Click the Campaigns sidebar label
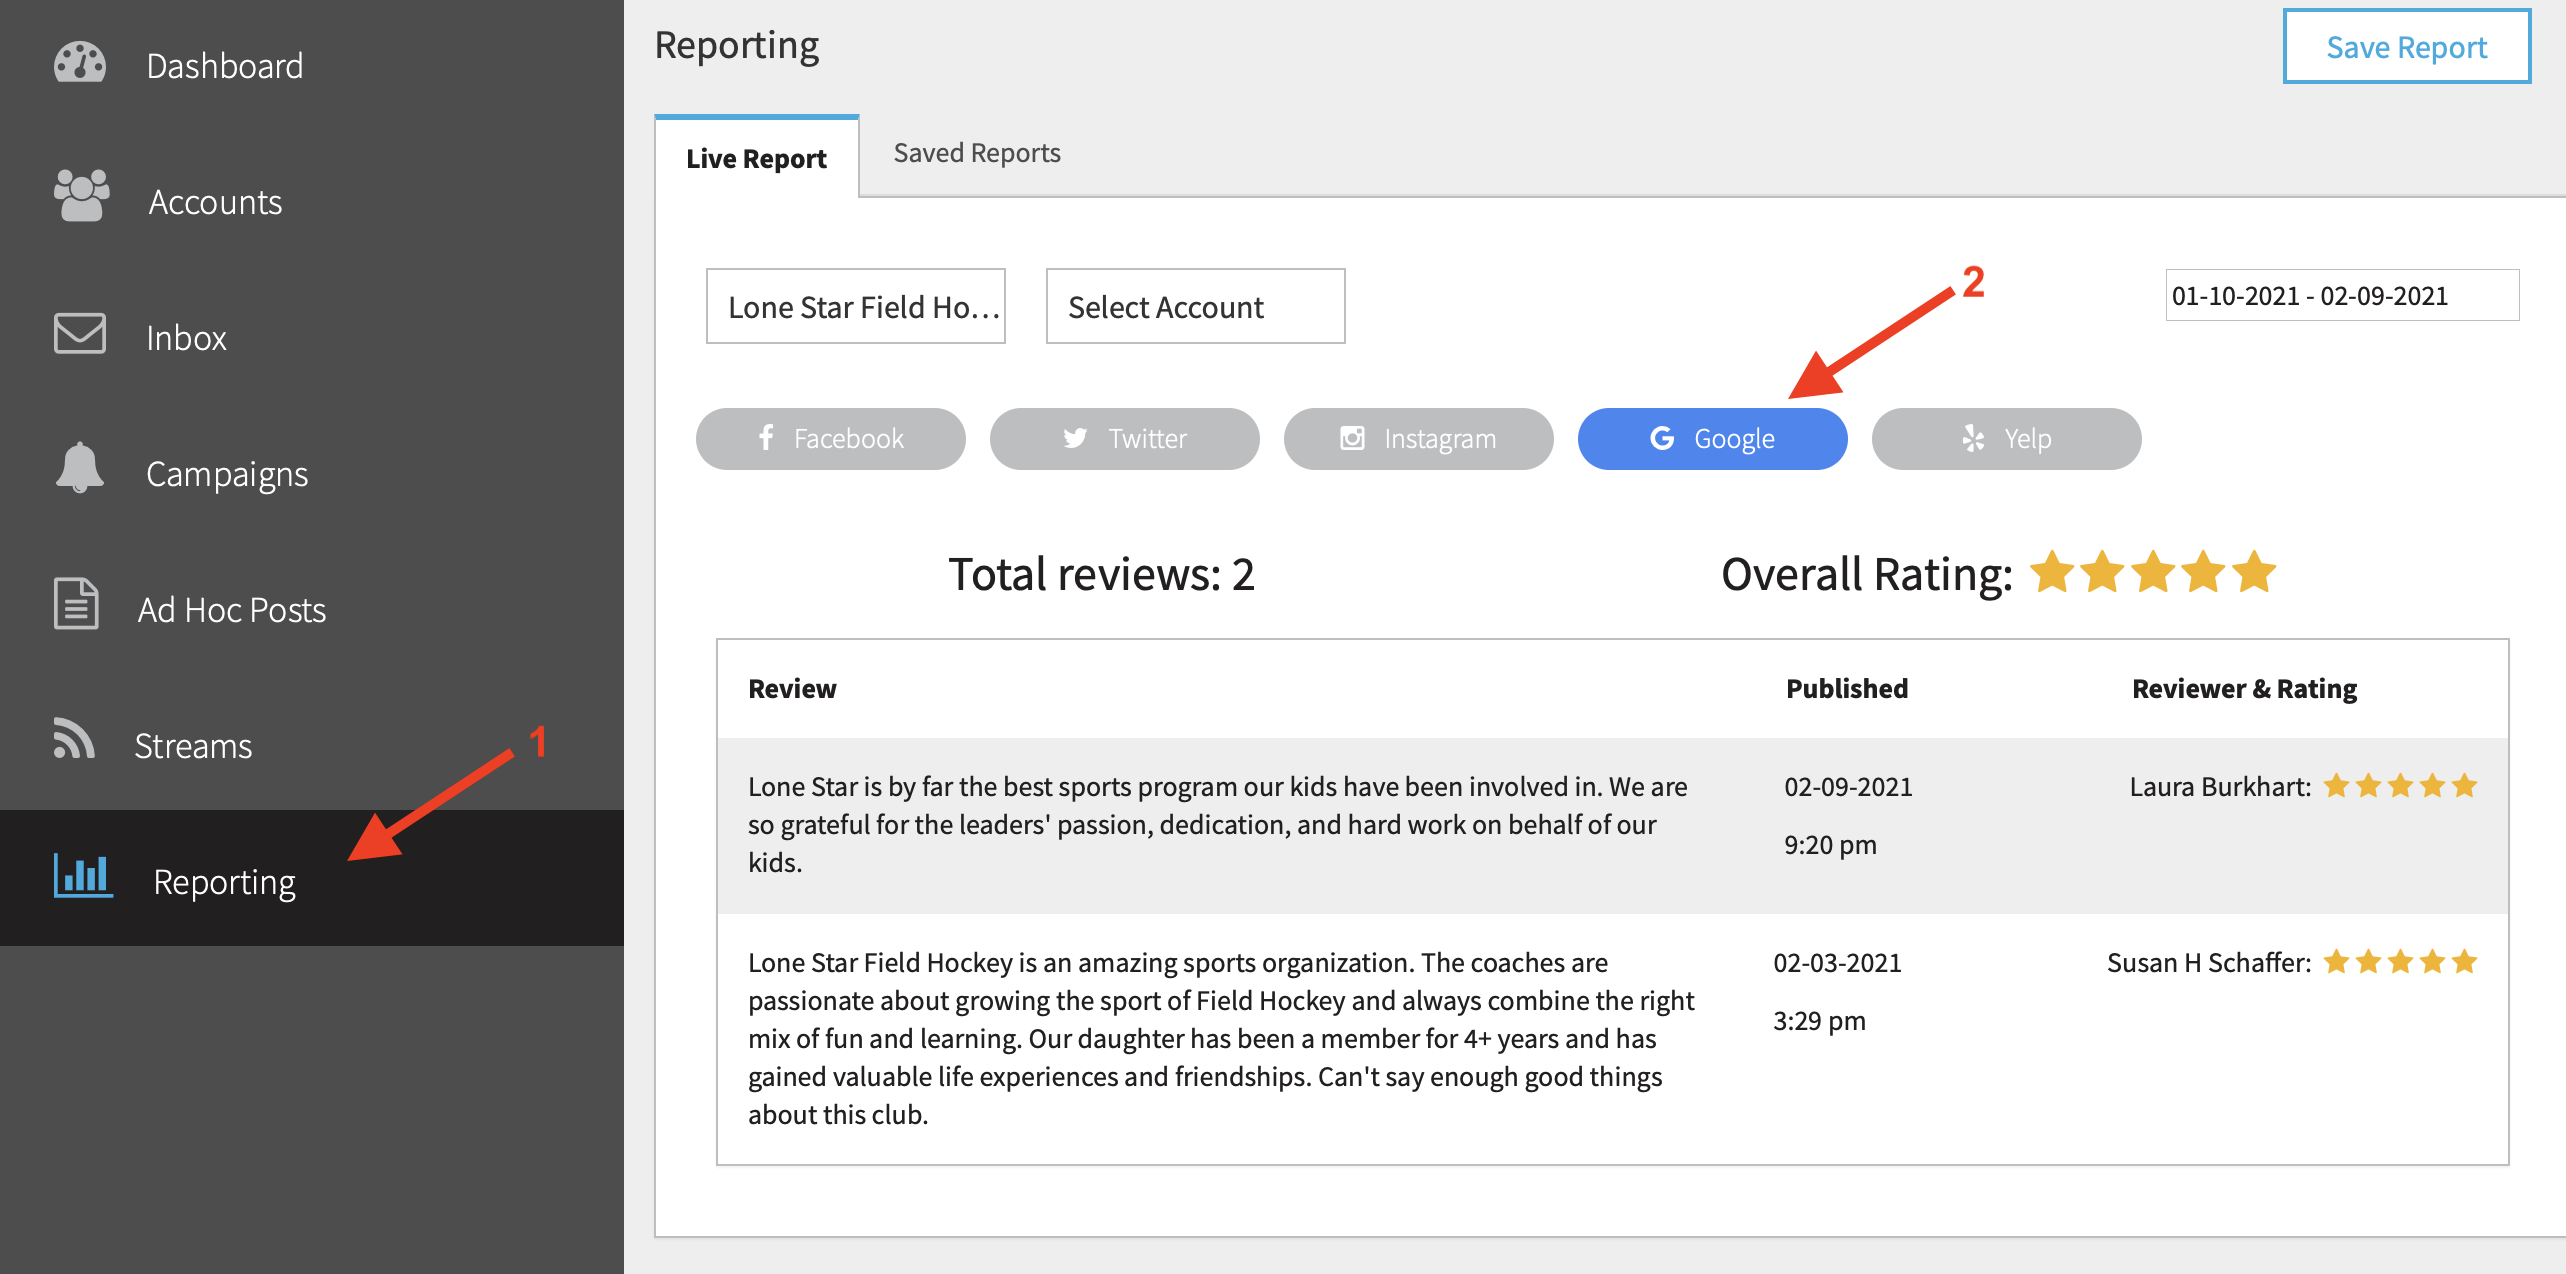The image size is (2566, 1274). coord(227,474)
